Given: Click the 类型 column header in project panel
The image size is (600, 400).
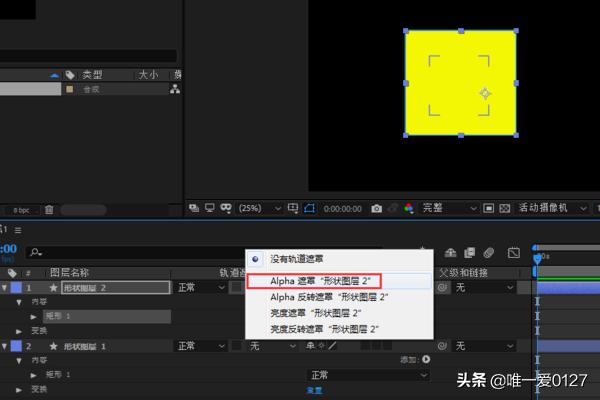Looking at the screenshot, I should click(92, 75).
